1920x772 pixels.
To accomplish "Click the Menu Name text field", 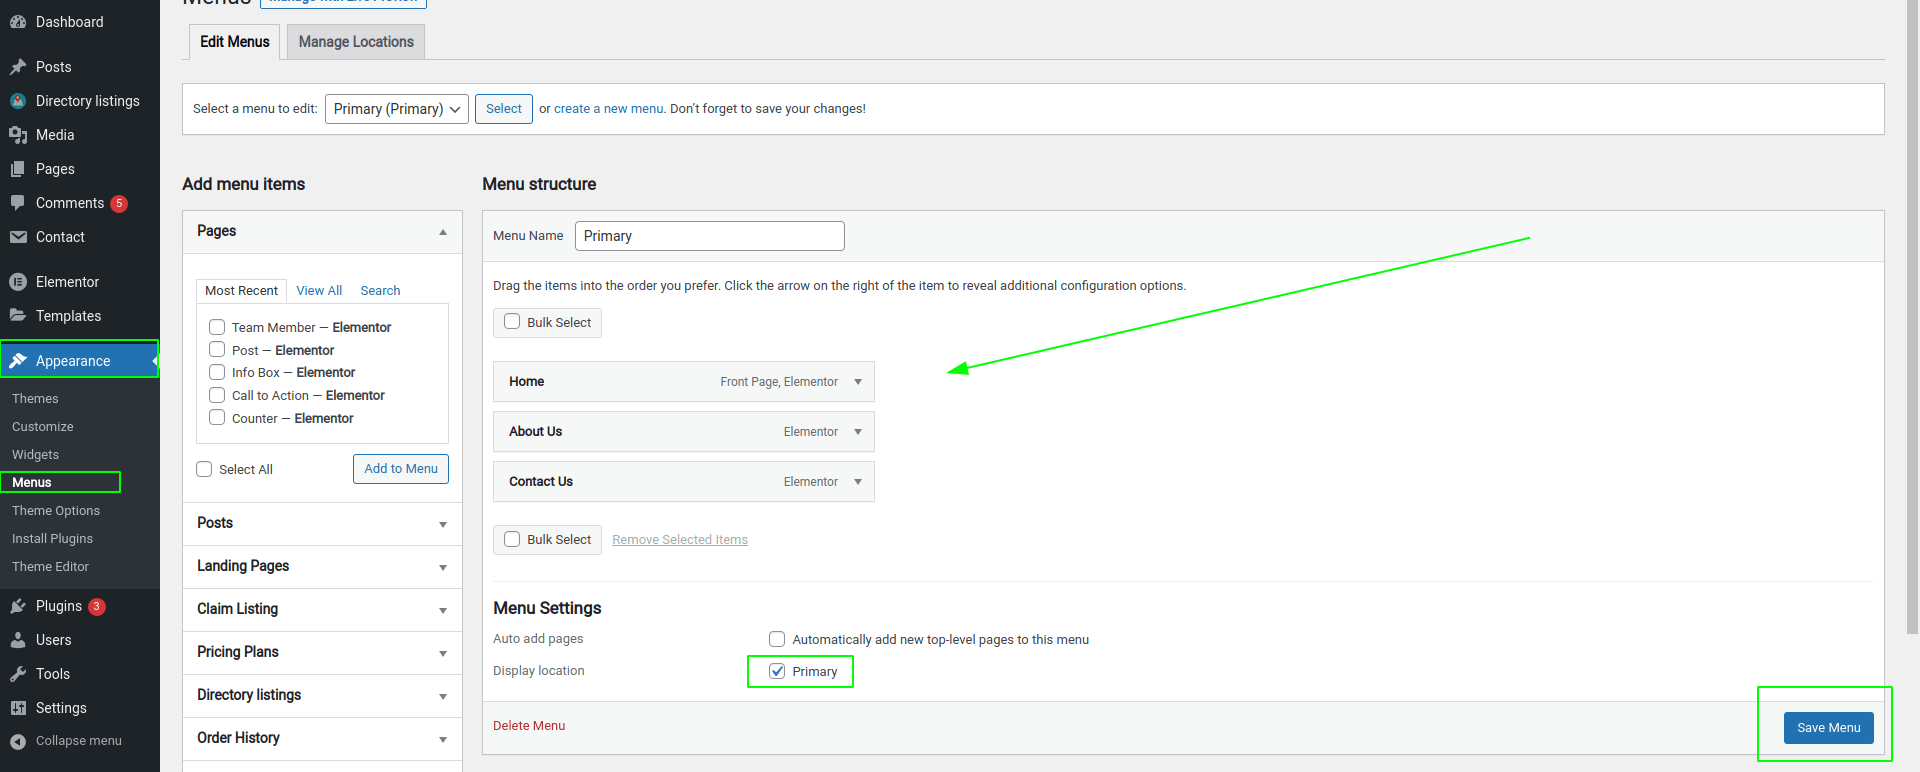I will [709, 236].
